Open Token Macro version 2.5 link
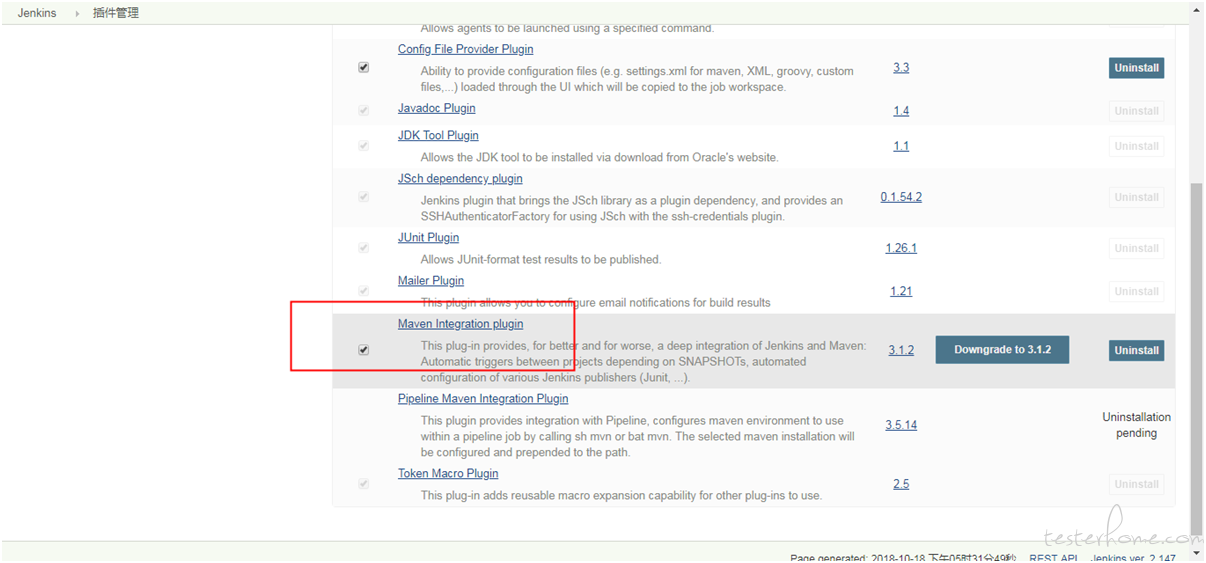The image size is (1206, 563). 901,484
